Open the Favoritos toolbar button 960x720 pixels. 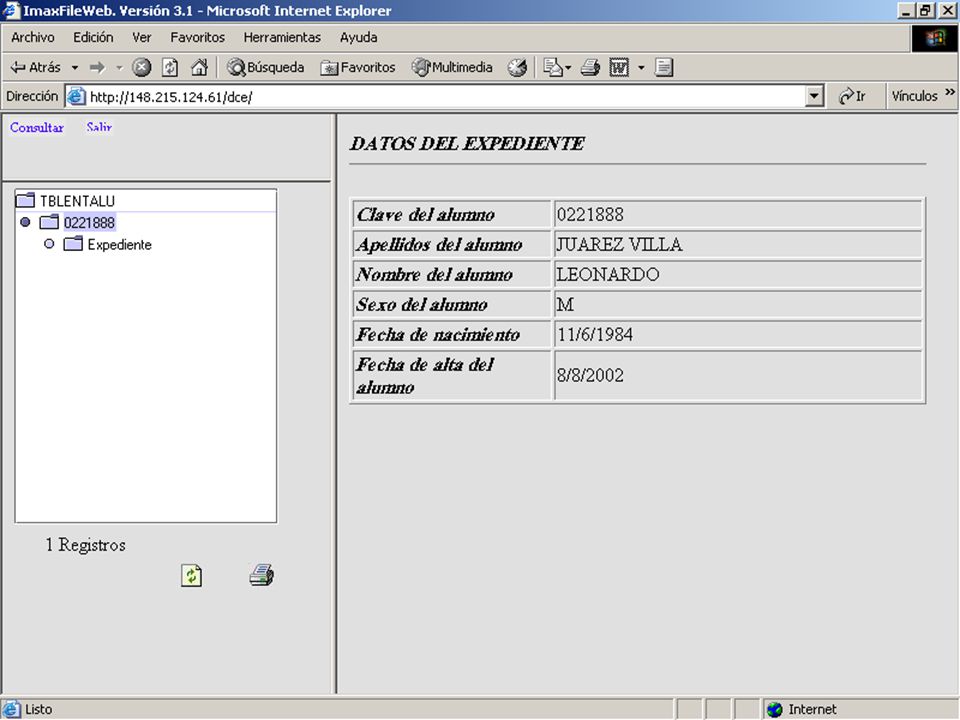click(x=358, y=67)
